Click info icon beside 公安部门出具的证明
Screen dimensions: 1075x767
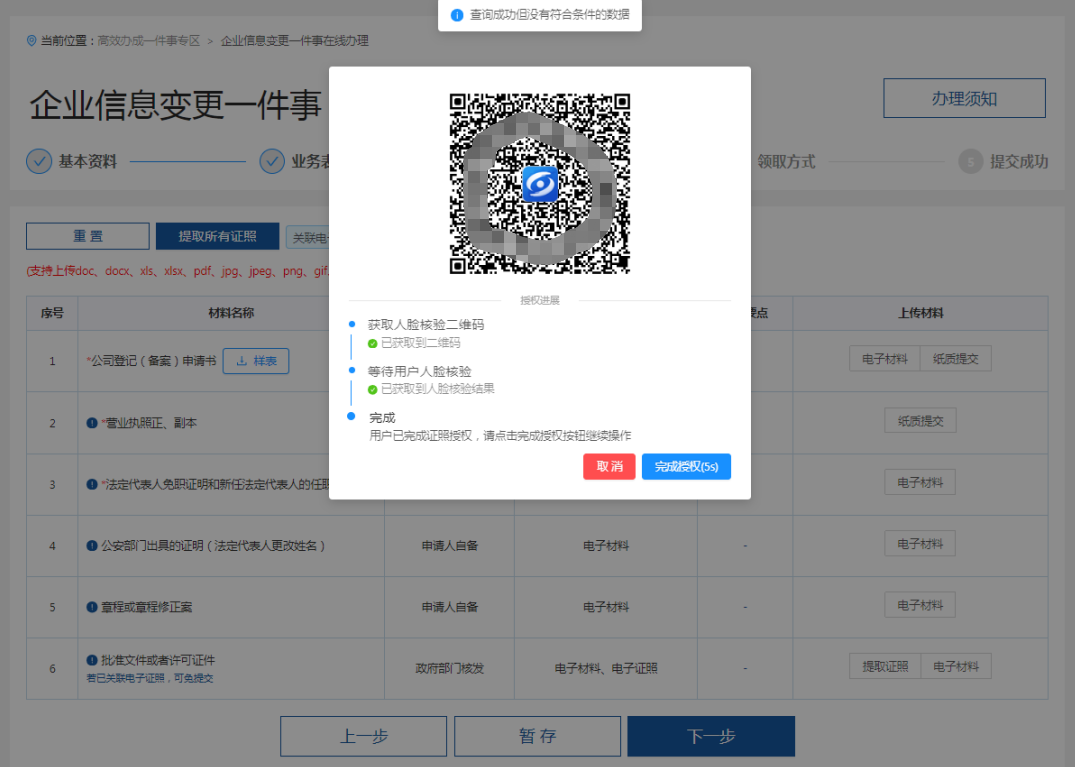pyautogui.click(x=92, y=546)
